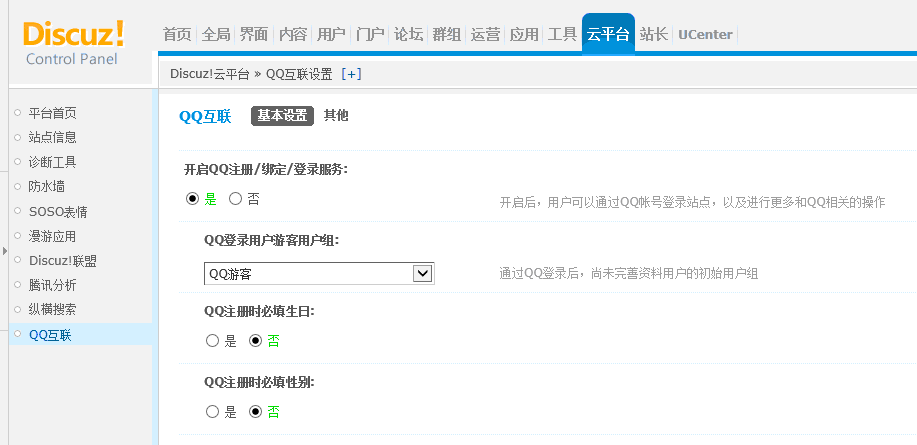Select 否 for 开启QQ注册/绑定/登录服务
Image resolution: width=917 pixels, height=445 pixels.
click(235, 199)
